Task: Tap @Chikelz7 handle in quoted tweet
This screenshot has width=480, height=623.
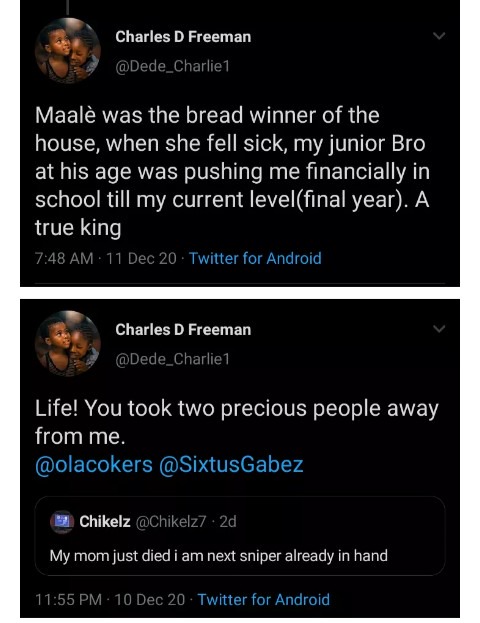Action: pyautogui.click(x=171, y=521)
